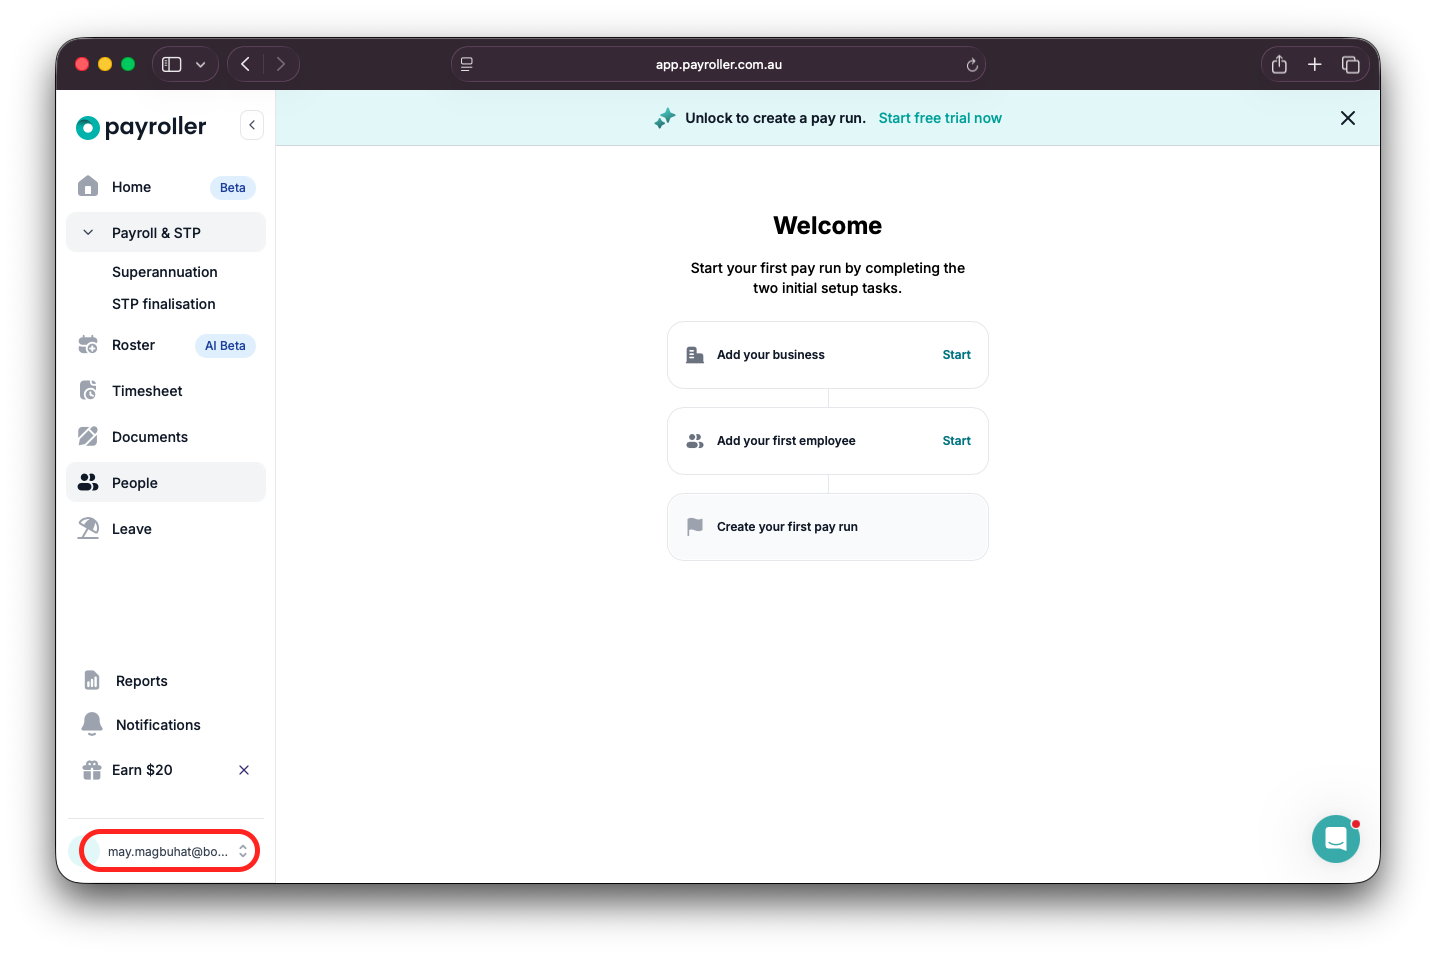Image resolution: width=1436 pixels, height=957 pixels.
Task: Click the Beta badge next to Home
Action: pos(233,188)
